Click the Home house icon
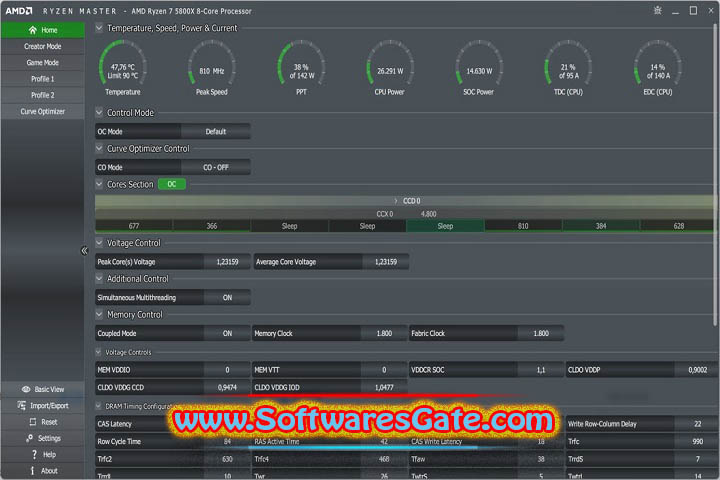The width and height of the screenshot is (720, 480). coord(33,30)
